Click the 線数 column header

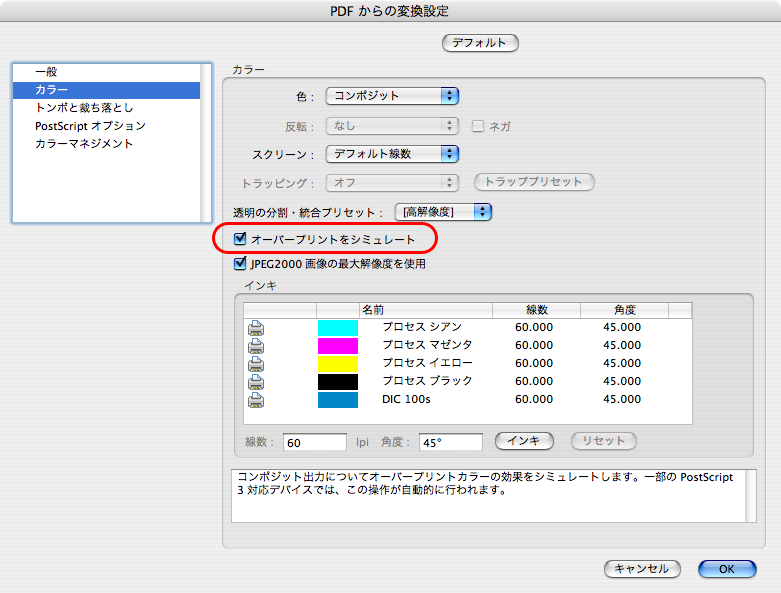point(536,310)
